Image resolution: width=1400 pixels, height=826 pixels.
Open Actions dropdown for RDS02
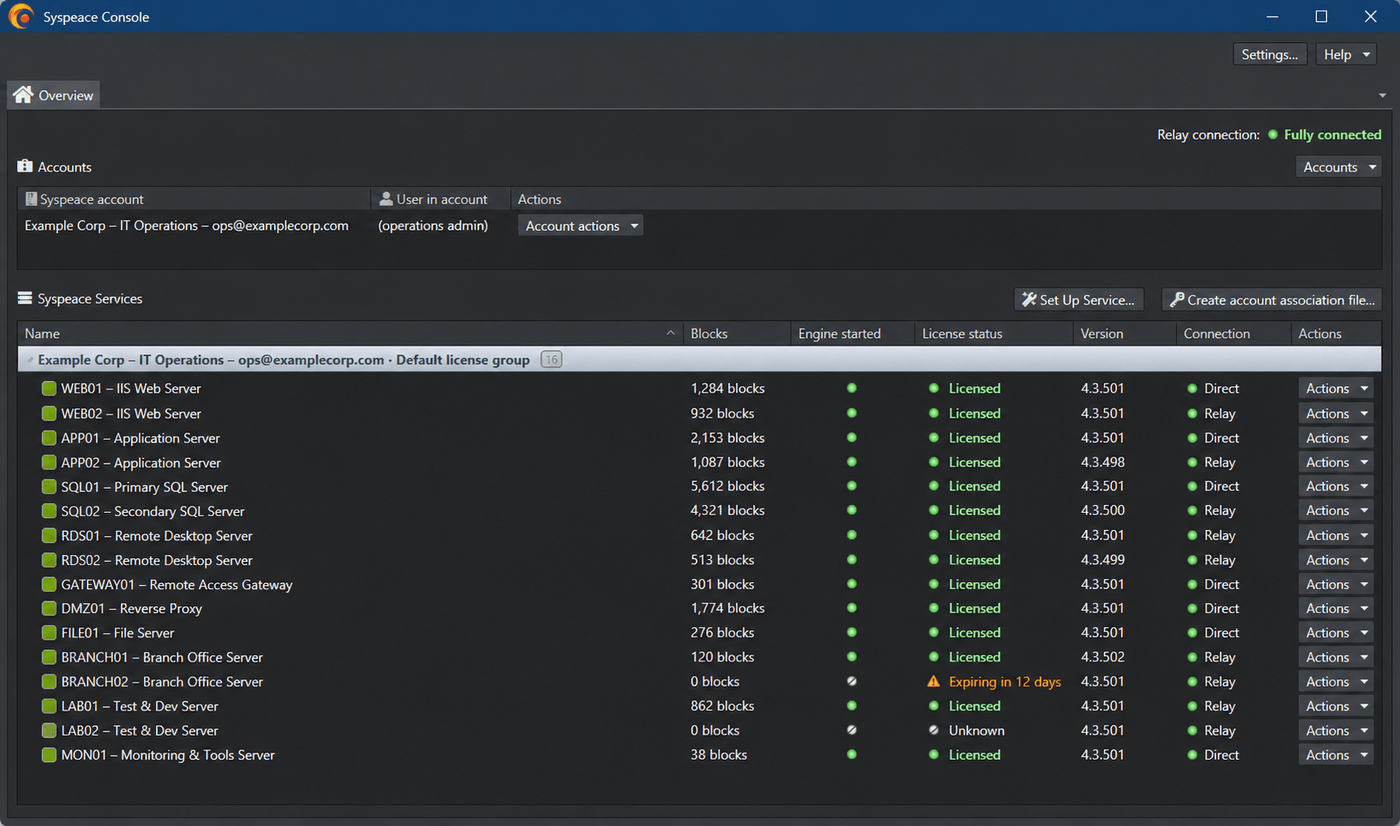(1335, 560)
